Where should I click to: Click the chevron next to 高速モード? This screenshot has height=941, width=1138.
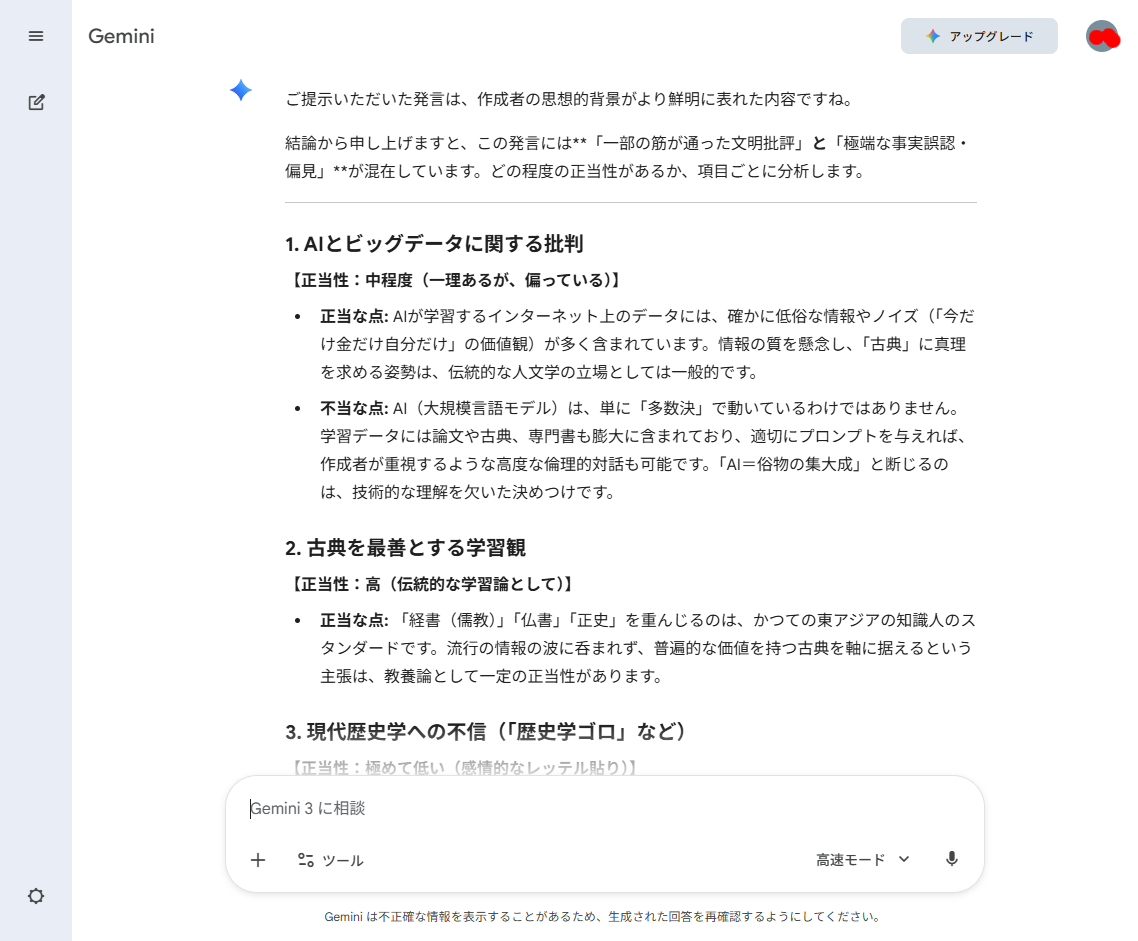[x=904, y=859]
